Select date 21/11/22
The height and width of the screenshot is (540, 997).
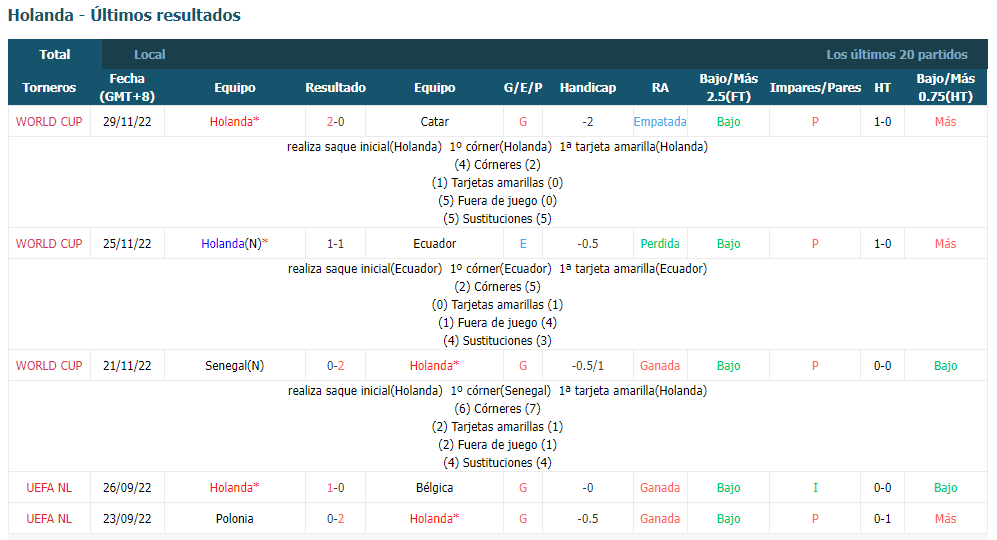(x=127, y=366)
